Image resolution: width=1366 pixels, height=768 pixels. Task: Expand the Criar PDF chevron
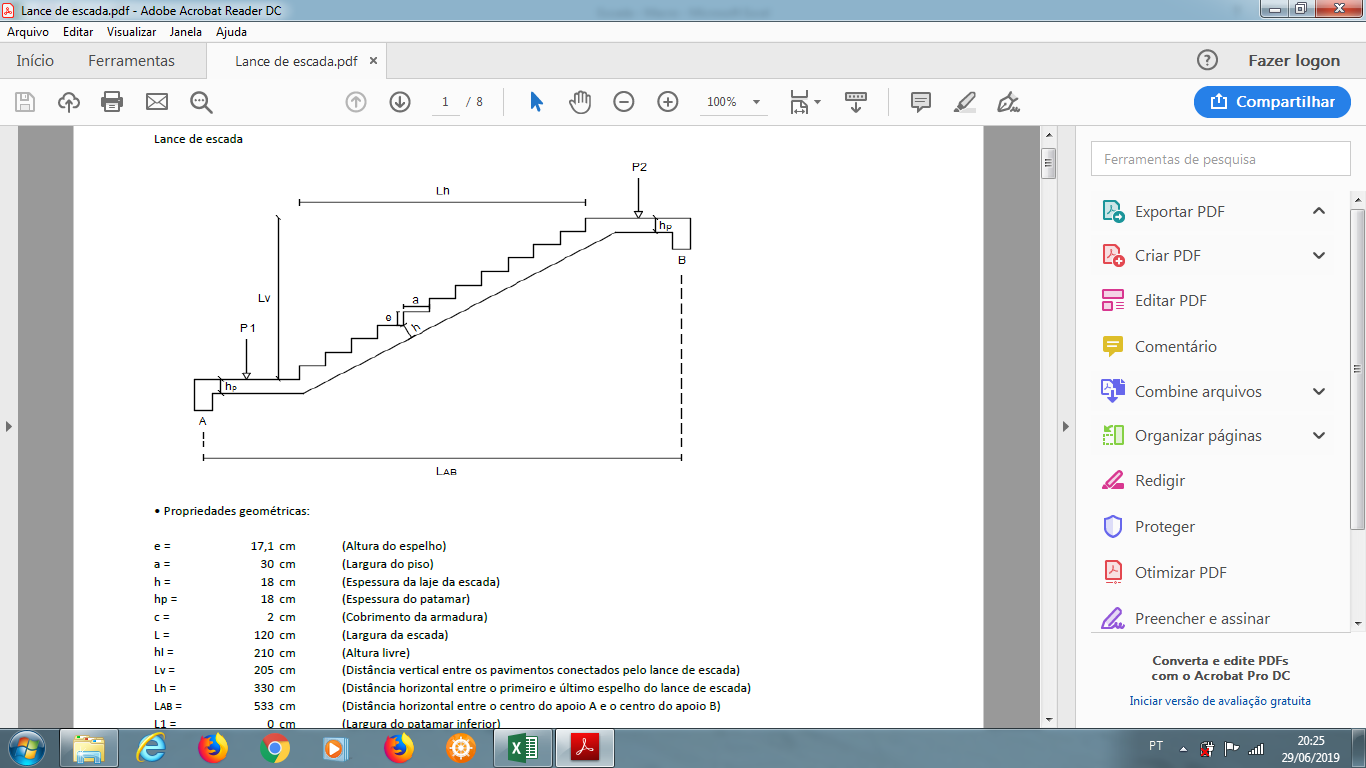tap(1319, 256)
